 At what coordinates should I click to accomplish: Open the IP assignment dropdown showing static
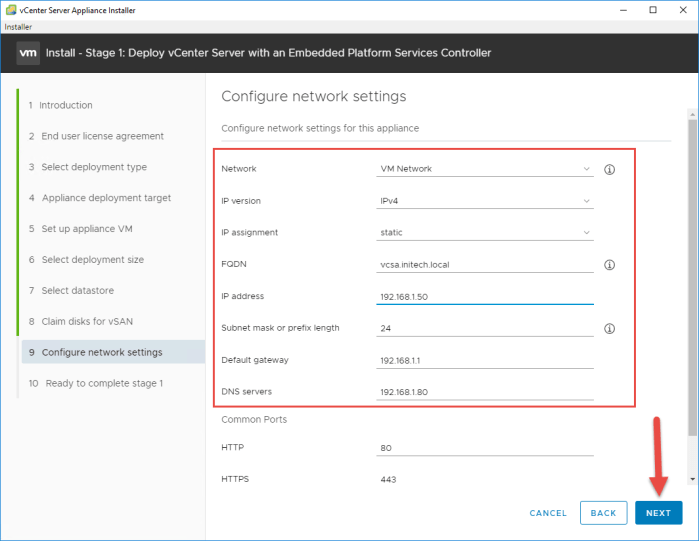point(485,233)
